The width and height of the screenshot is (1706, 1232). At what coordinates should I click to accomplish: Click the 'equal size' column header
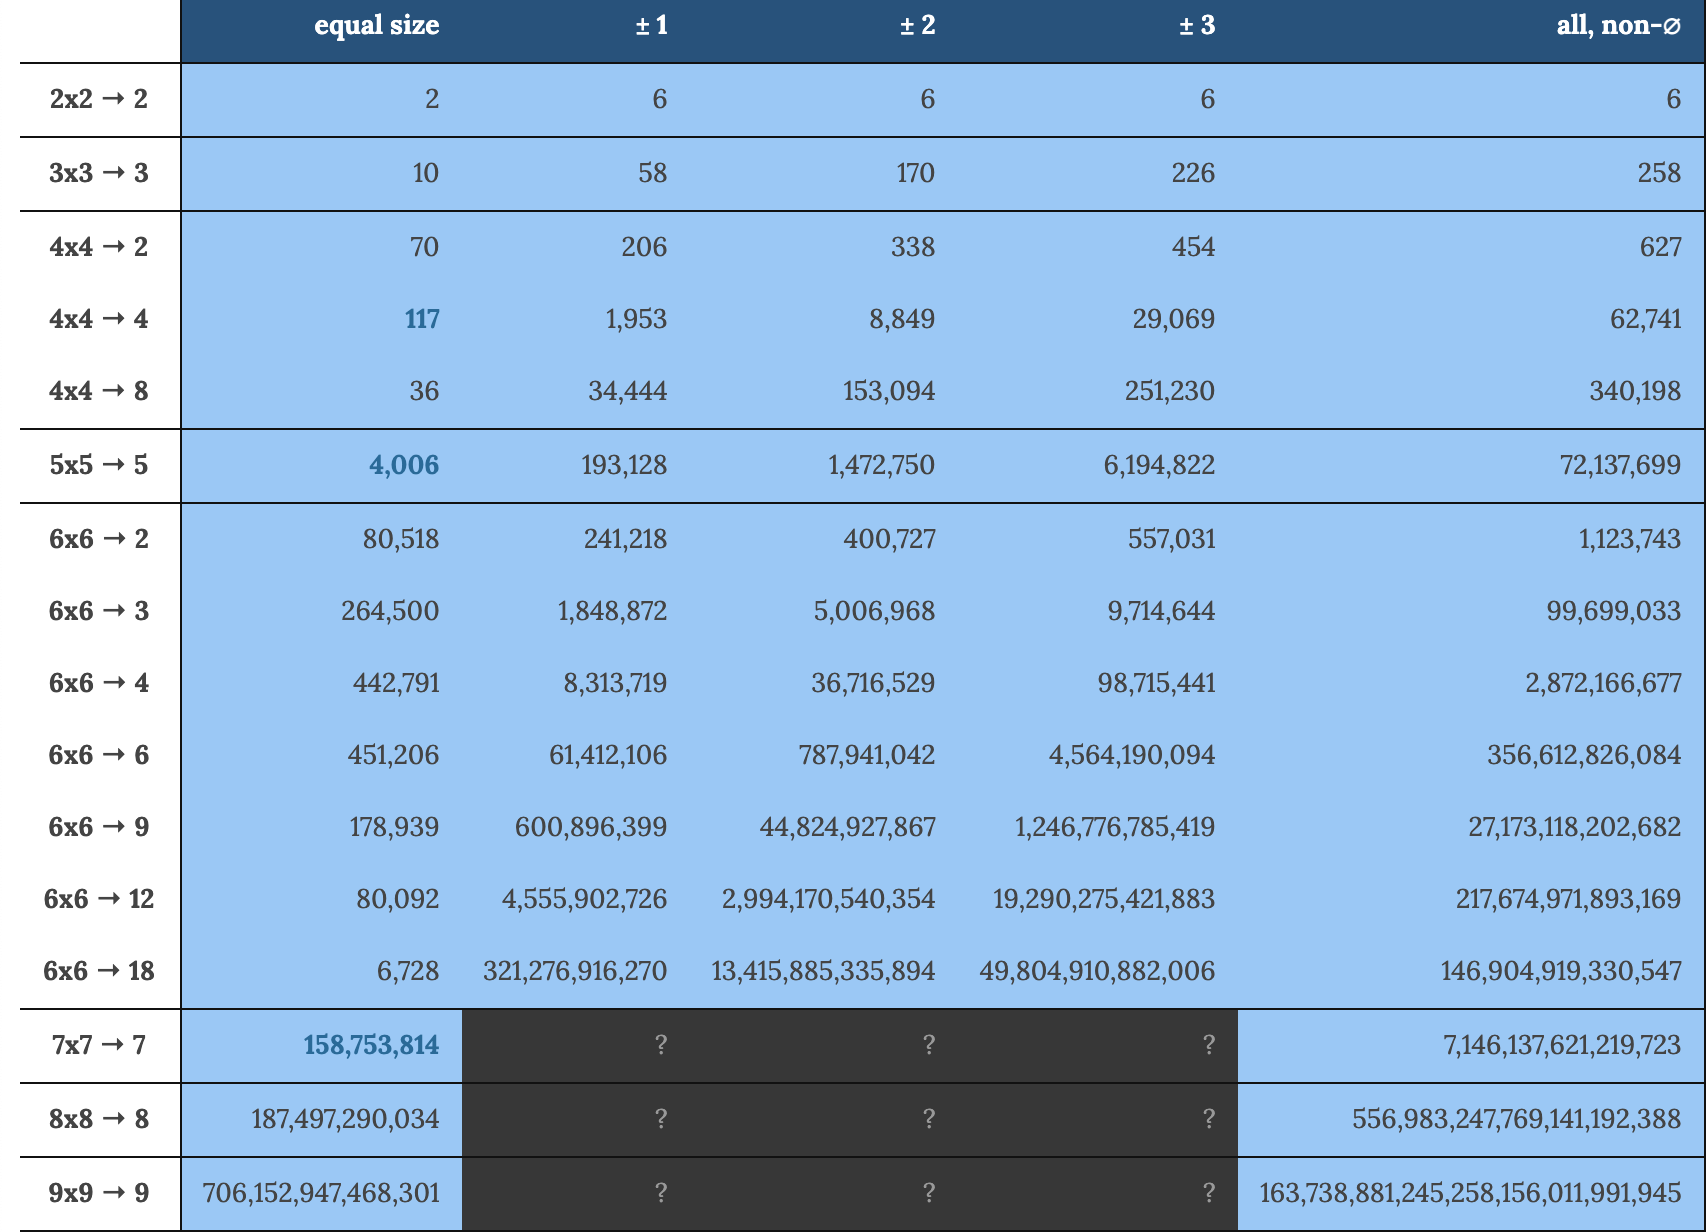coord(377,25)
